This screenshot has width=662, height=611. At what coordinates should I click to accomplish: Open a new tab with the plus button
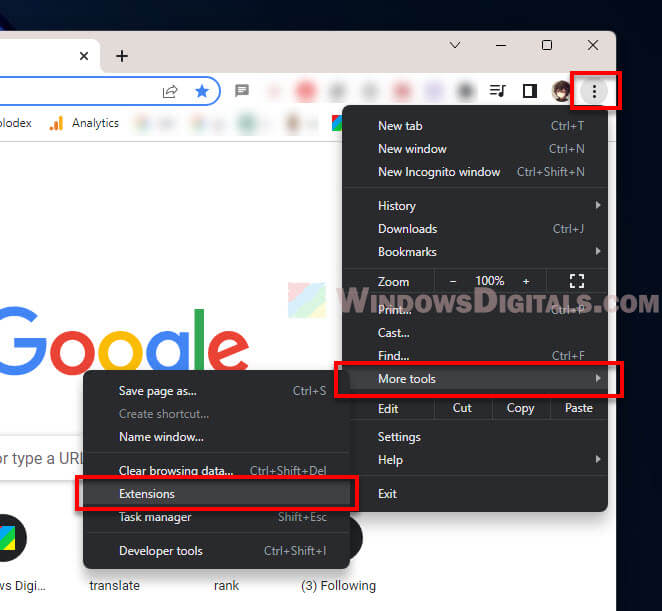122,56
